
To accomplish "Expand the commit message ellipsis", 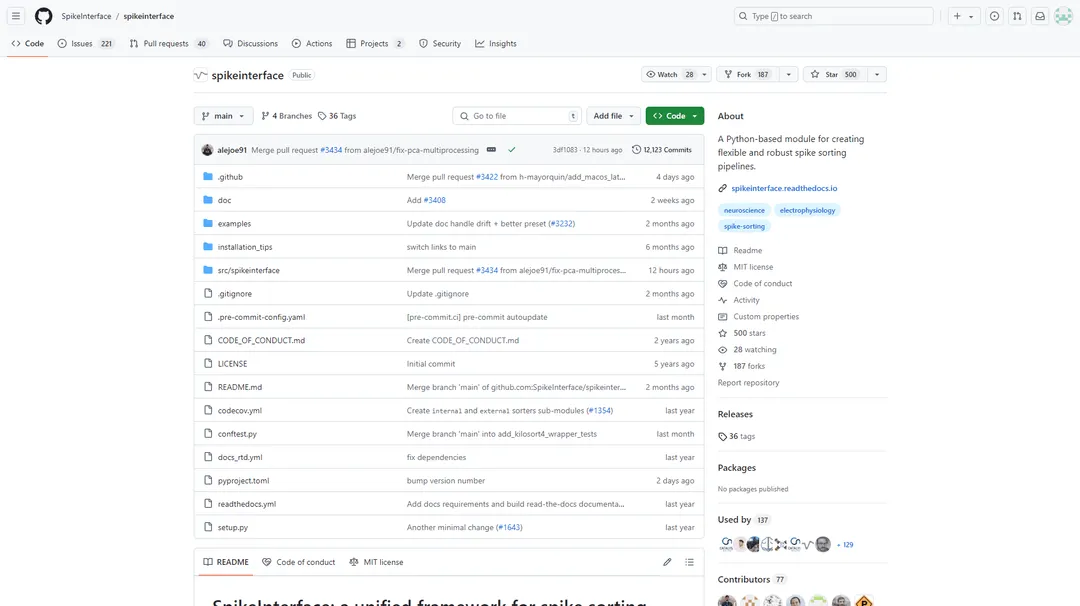I will [x=491, y=149].
